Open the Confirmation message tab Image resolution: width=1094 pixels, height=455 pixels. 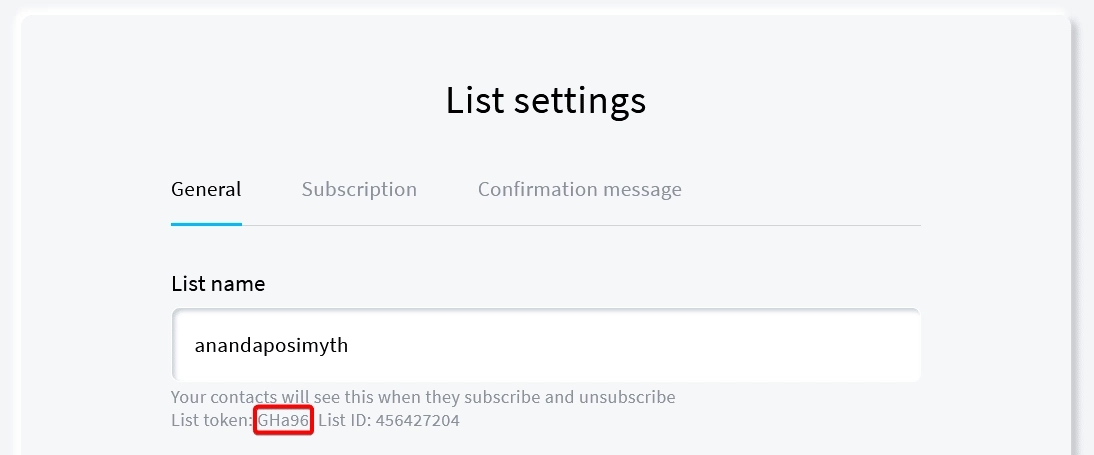point(579,190)
